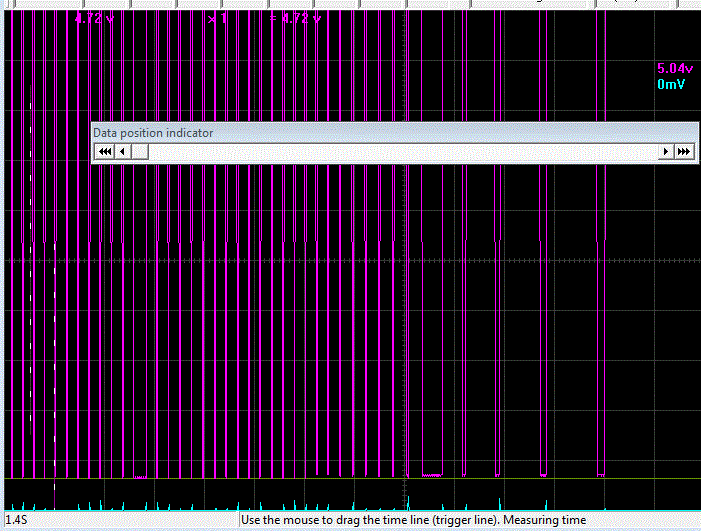Step data position left one increment
This screenshot has height=531, width=701.
[123, 152]
